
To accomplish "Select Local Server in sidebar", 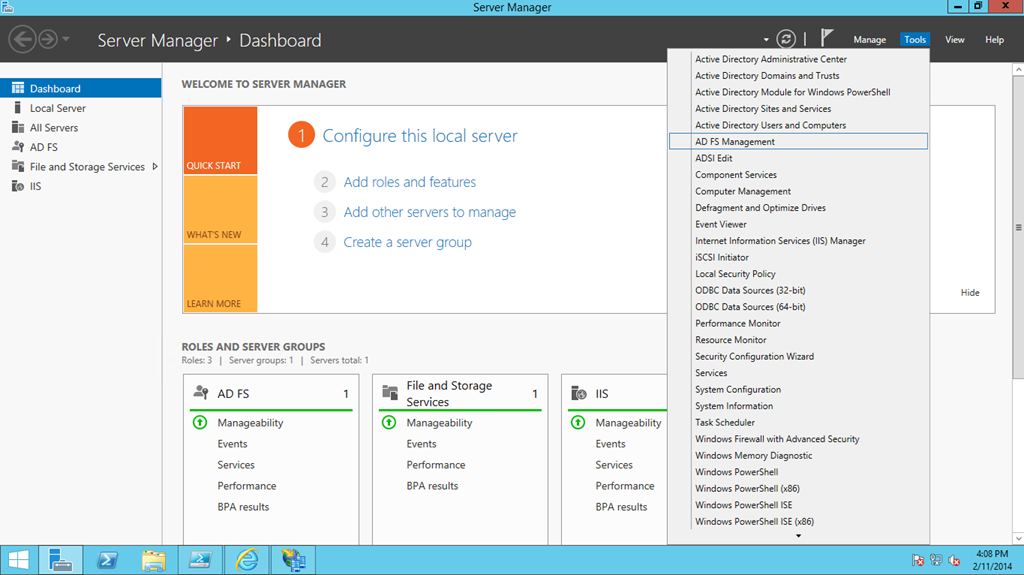I will [x=80, y=108].
